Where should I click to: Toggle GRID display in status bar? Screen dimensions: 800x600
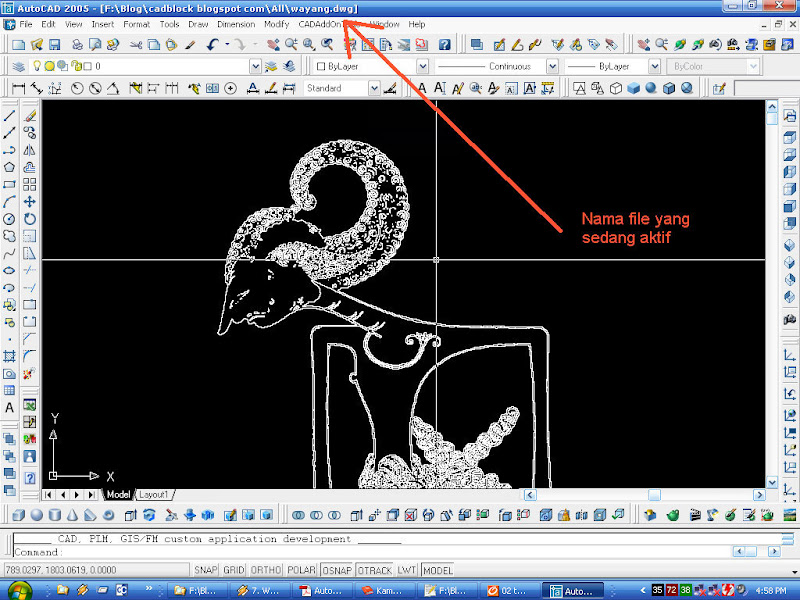coord(234,570)
